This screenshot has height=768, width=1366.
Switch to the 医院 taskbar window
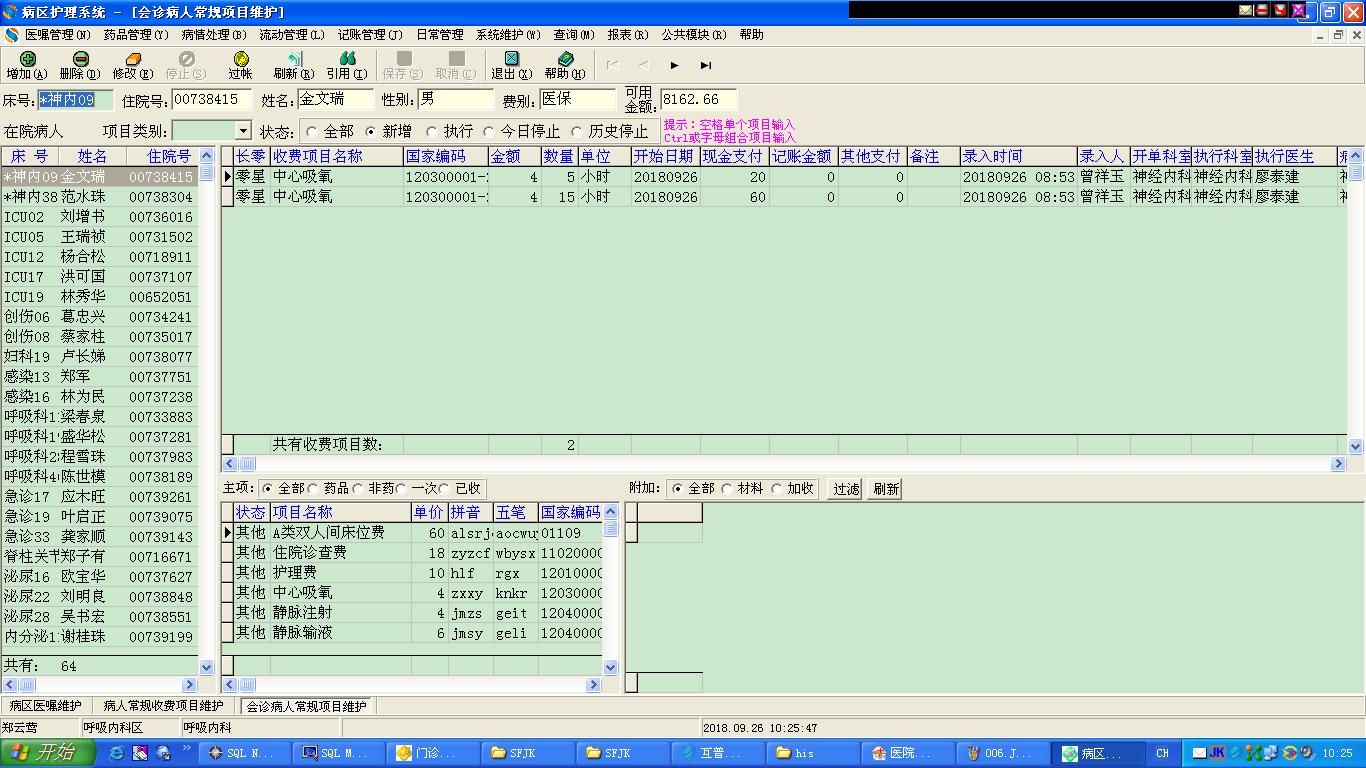[x=905, y=753]
